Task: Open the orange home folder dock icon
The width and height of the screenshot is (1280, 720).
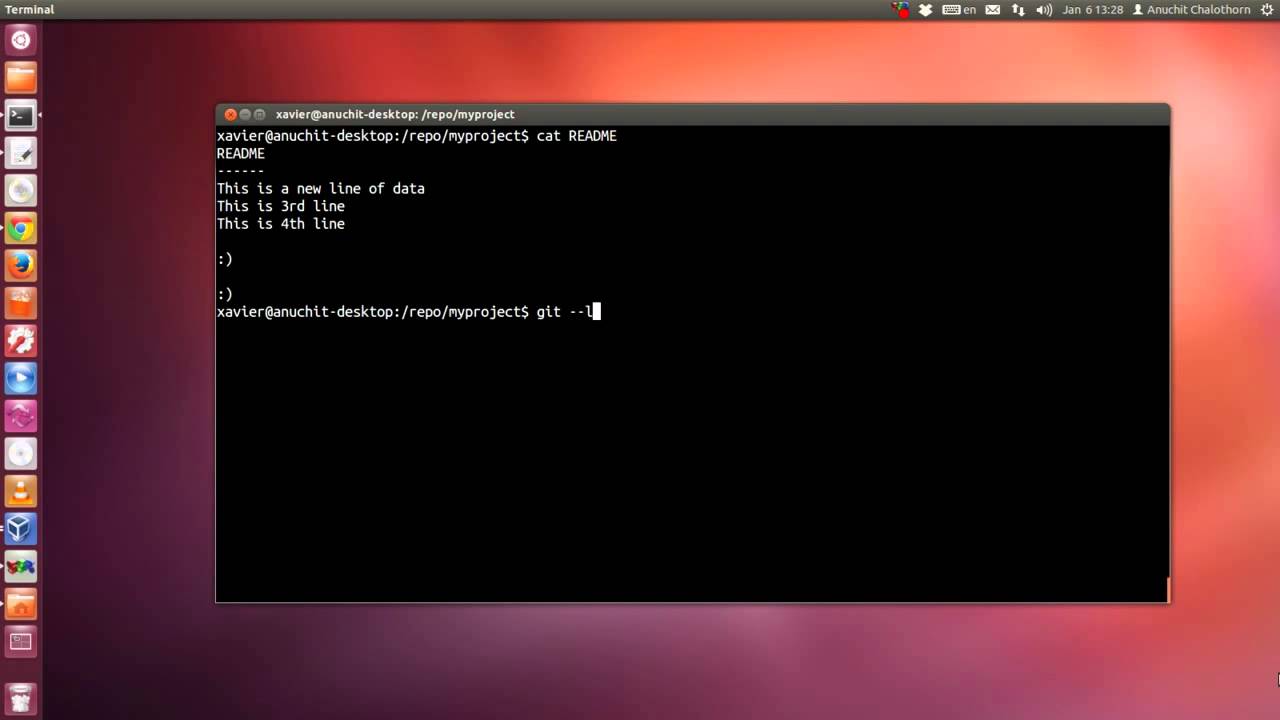Action: tap(21, 604)
